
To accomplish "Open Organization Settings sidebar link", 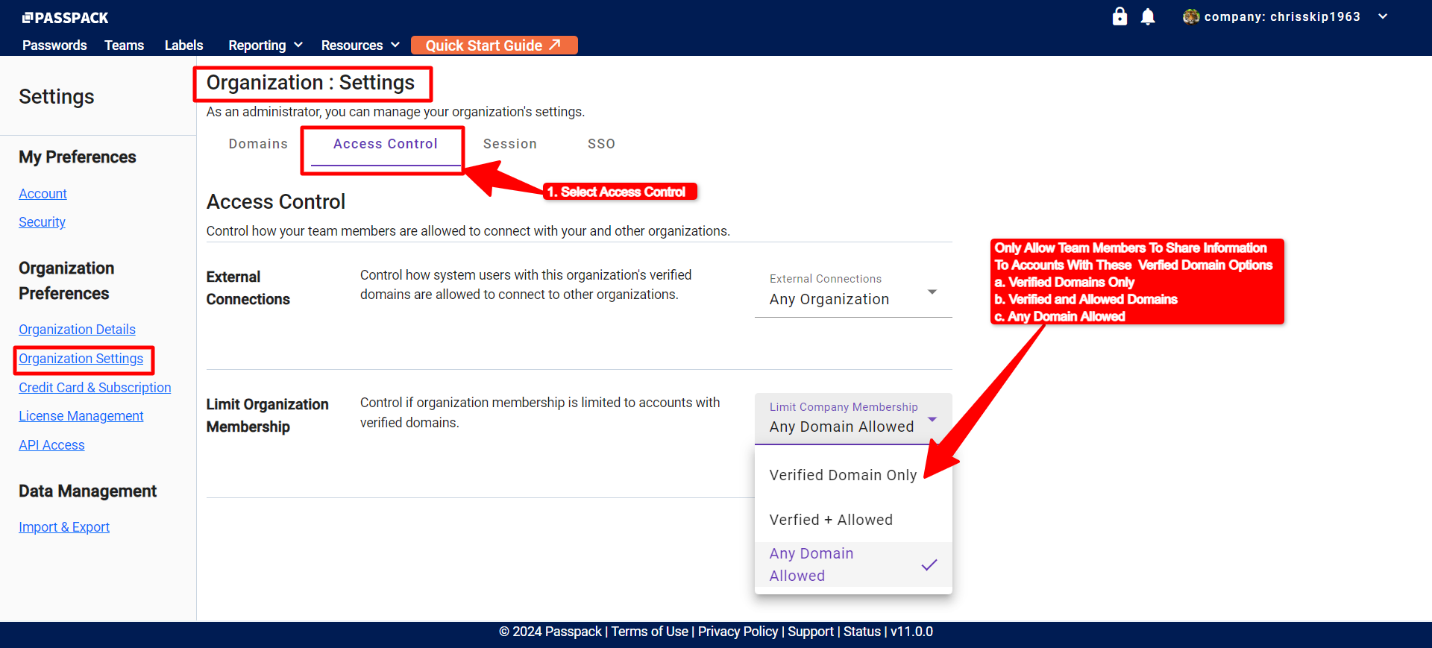I will tap(81, 358).
